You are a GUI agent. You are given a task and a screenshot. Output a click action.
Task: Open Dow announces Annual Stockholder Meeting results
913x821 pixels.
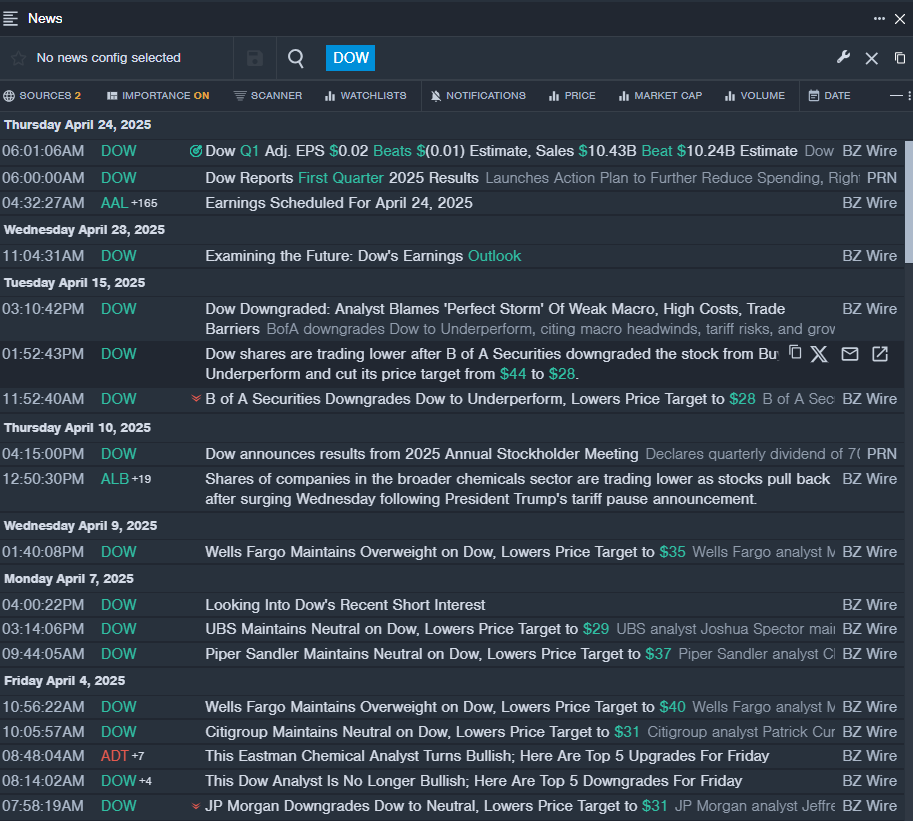pos(422,454)
